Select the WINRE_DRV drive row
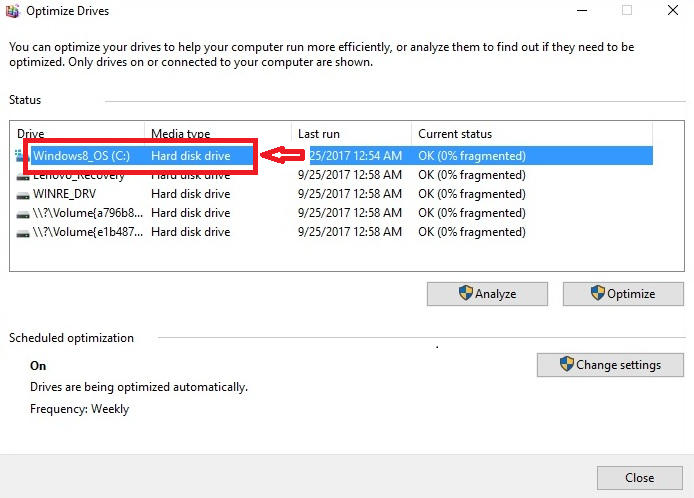This screenshot has height=498, width=694. click(x=334, y=194)
